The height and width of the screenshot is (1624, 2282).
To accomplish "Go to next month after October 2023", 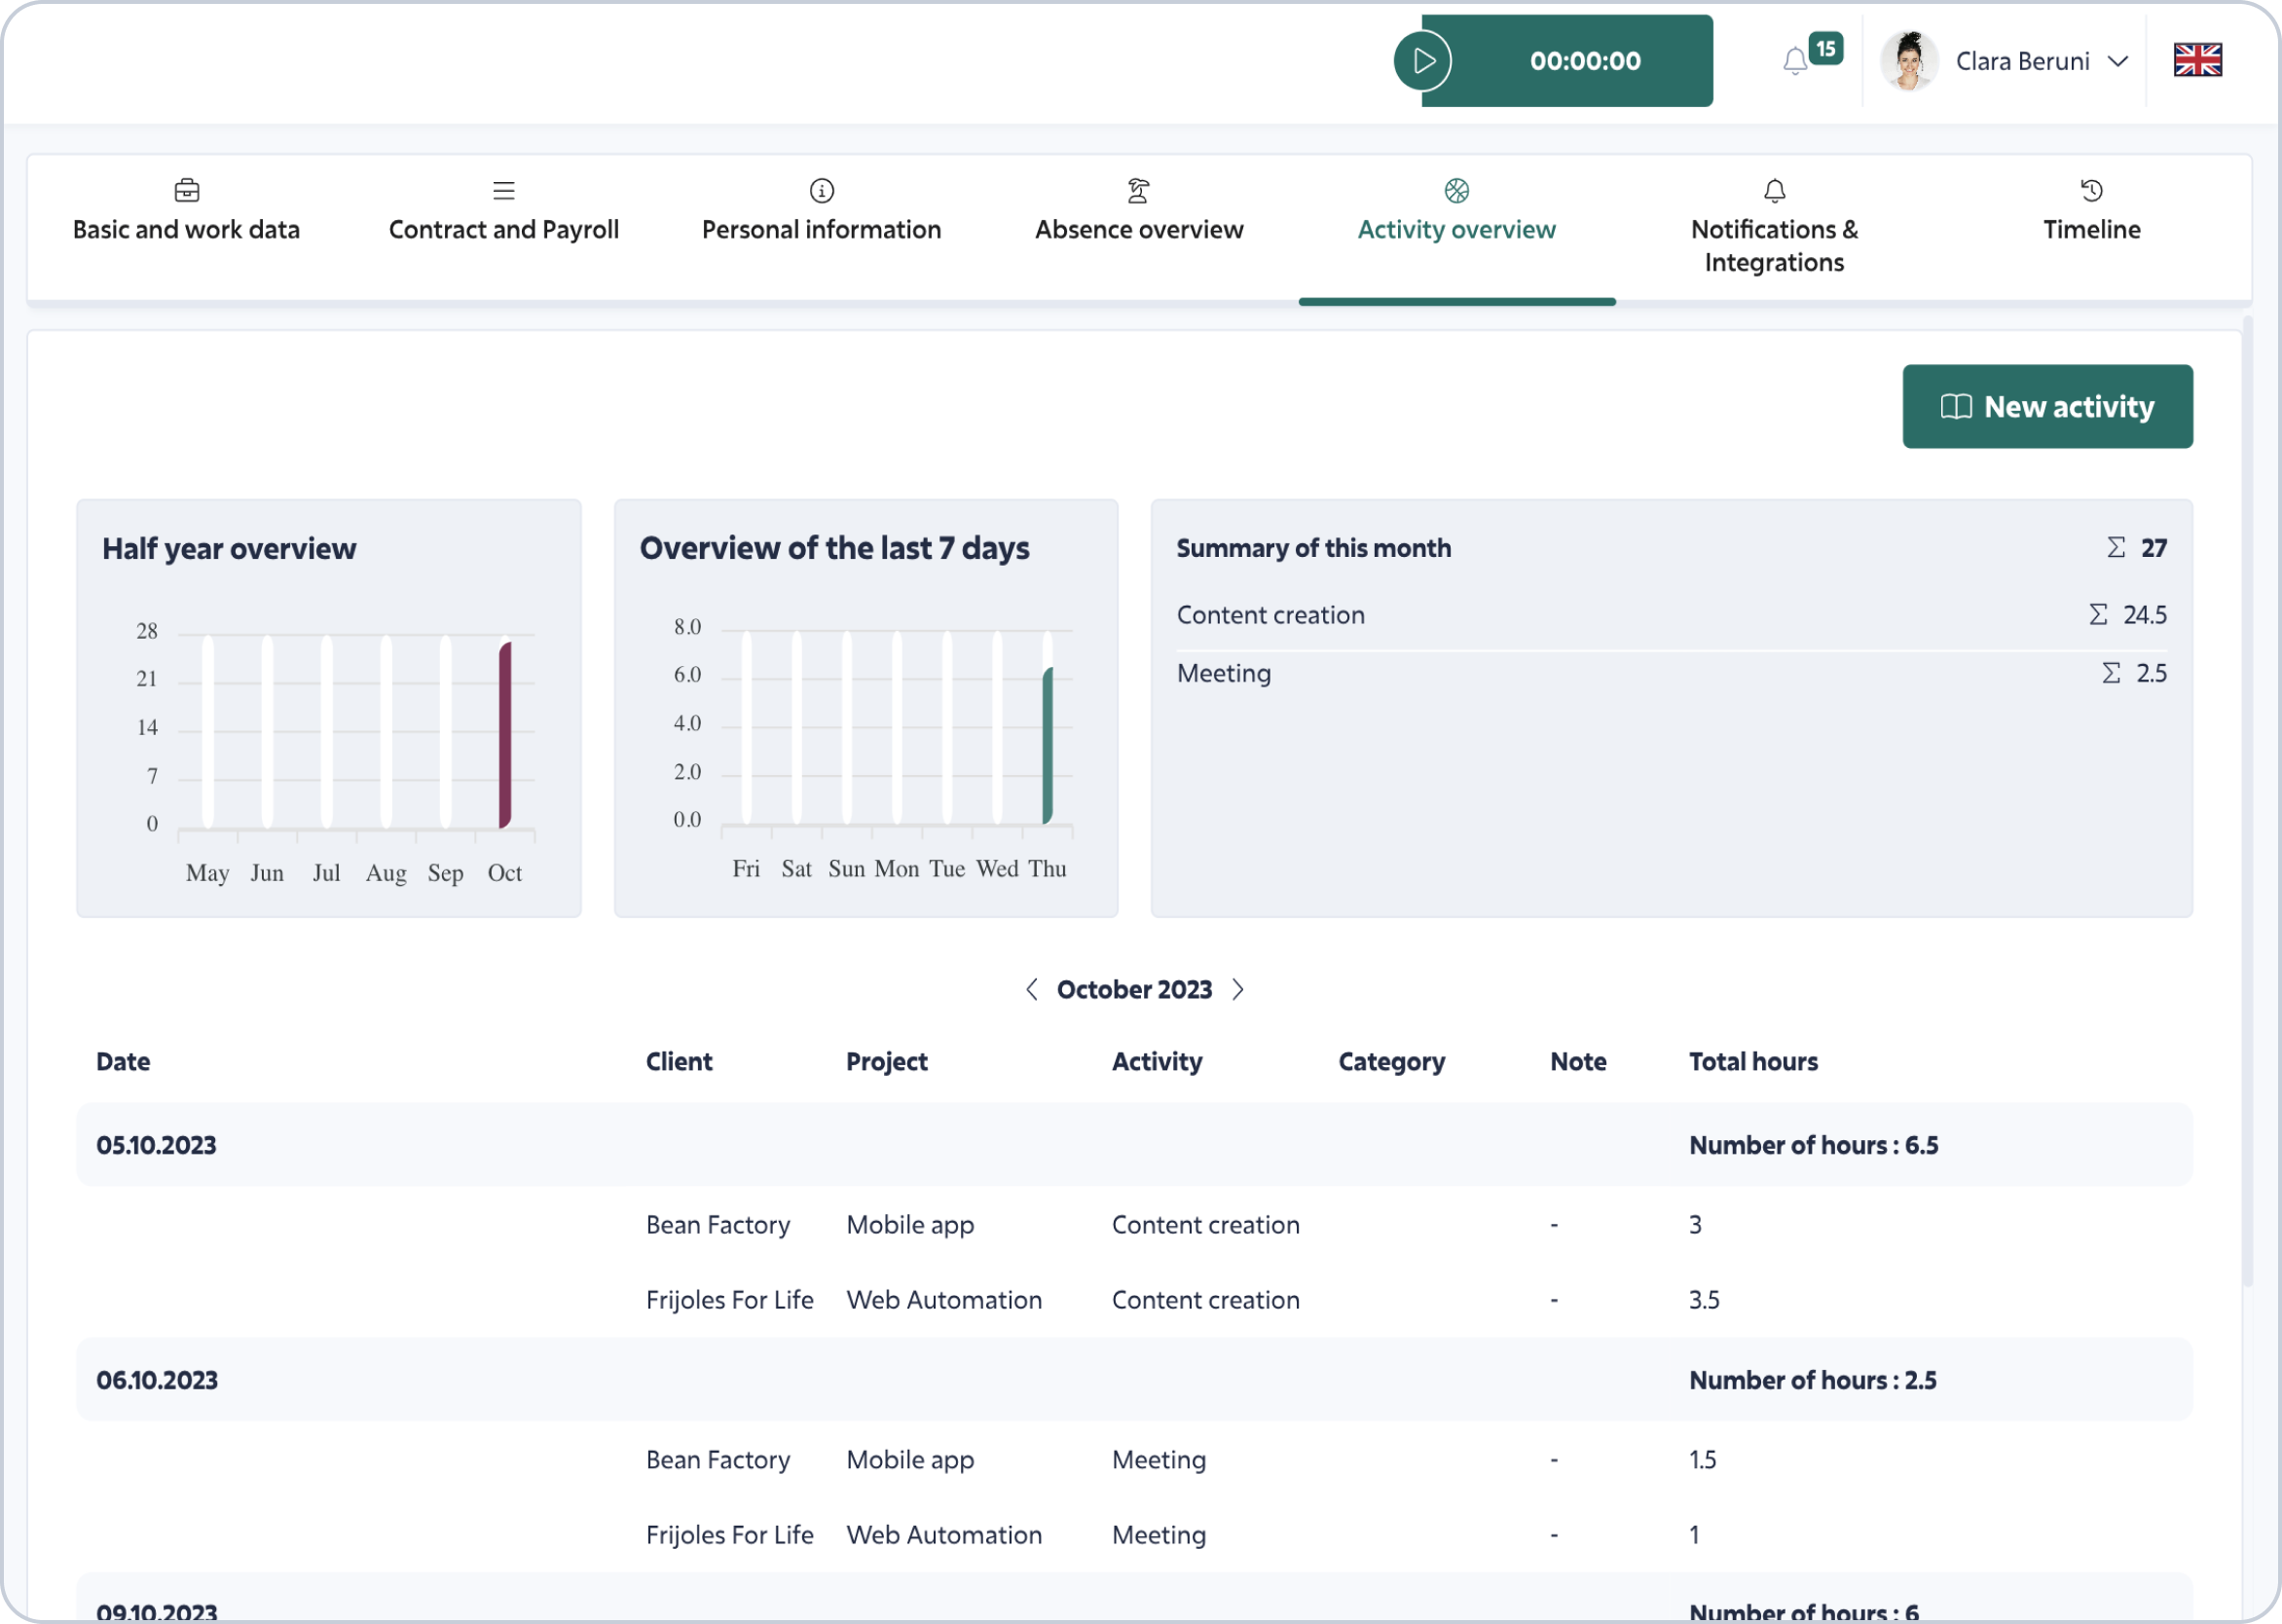I will (1238, 989).
